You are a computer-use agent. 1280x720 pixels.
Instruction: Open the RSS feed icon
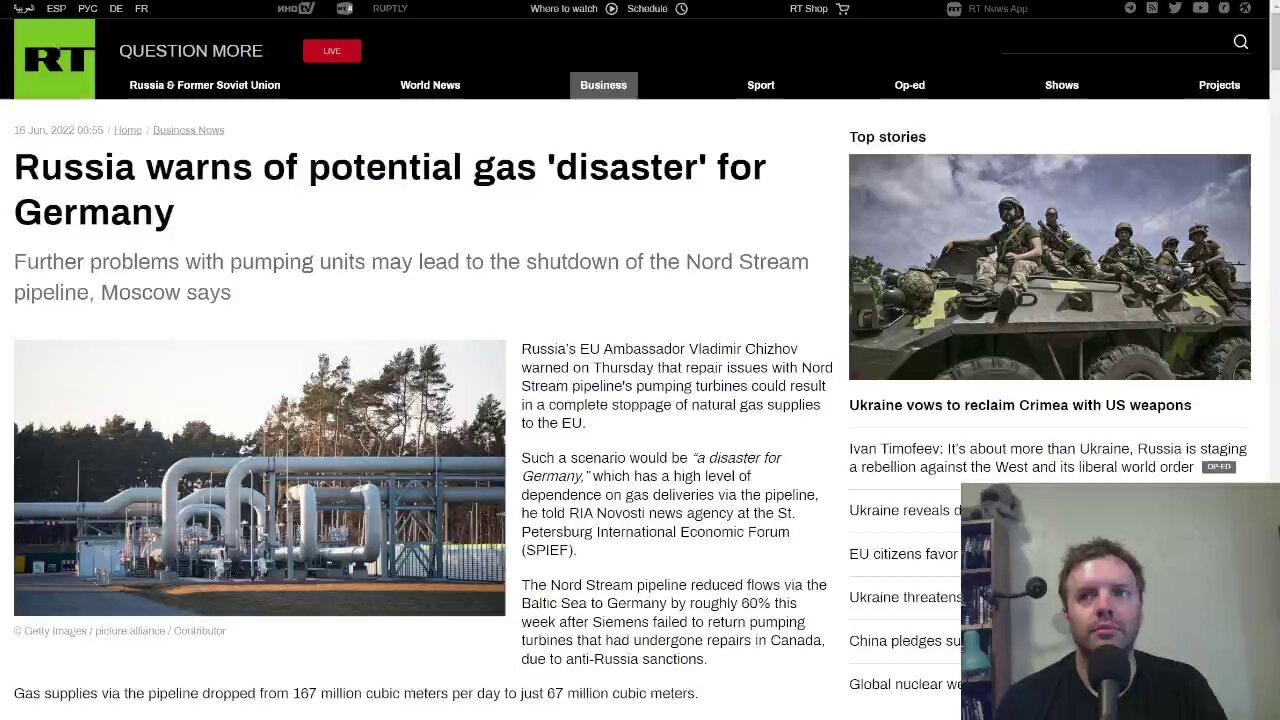[1152, 8]
